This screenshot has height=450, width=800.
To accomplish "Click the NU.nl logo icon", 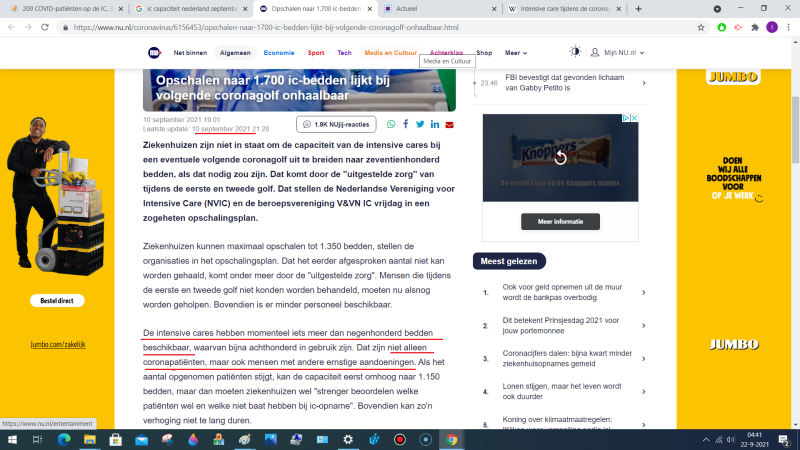I will (154, 53).
